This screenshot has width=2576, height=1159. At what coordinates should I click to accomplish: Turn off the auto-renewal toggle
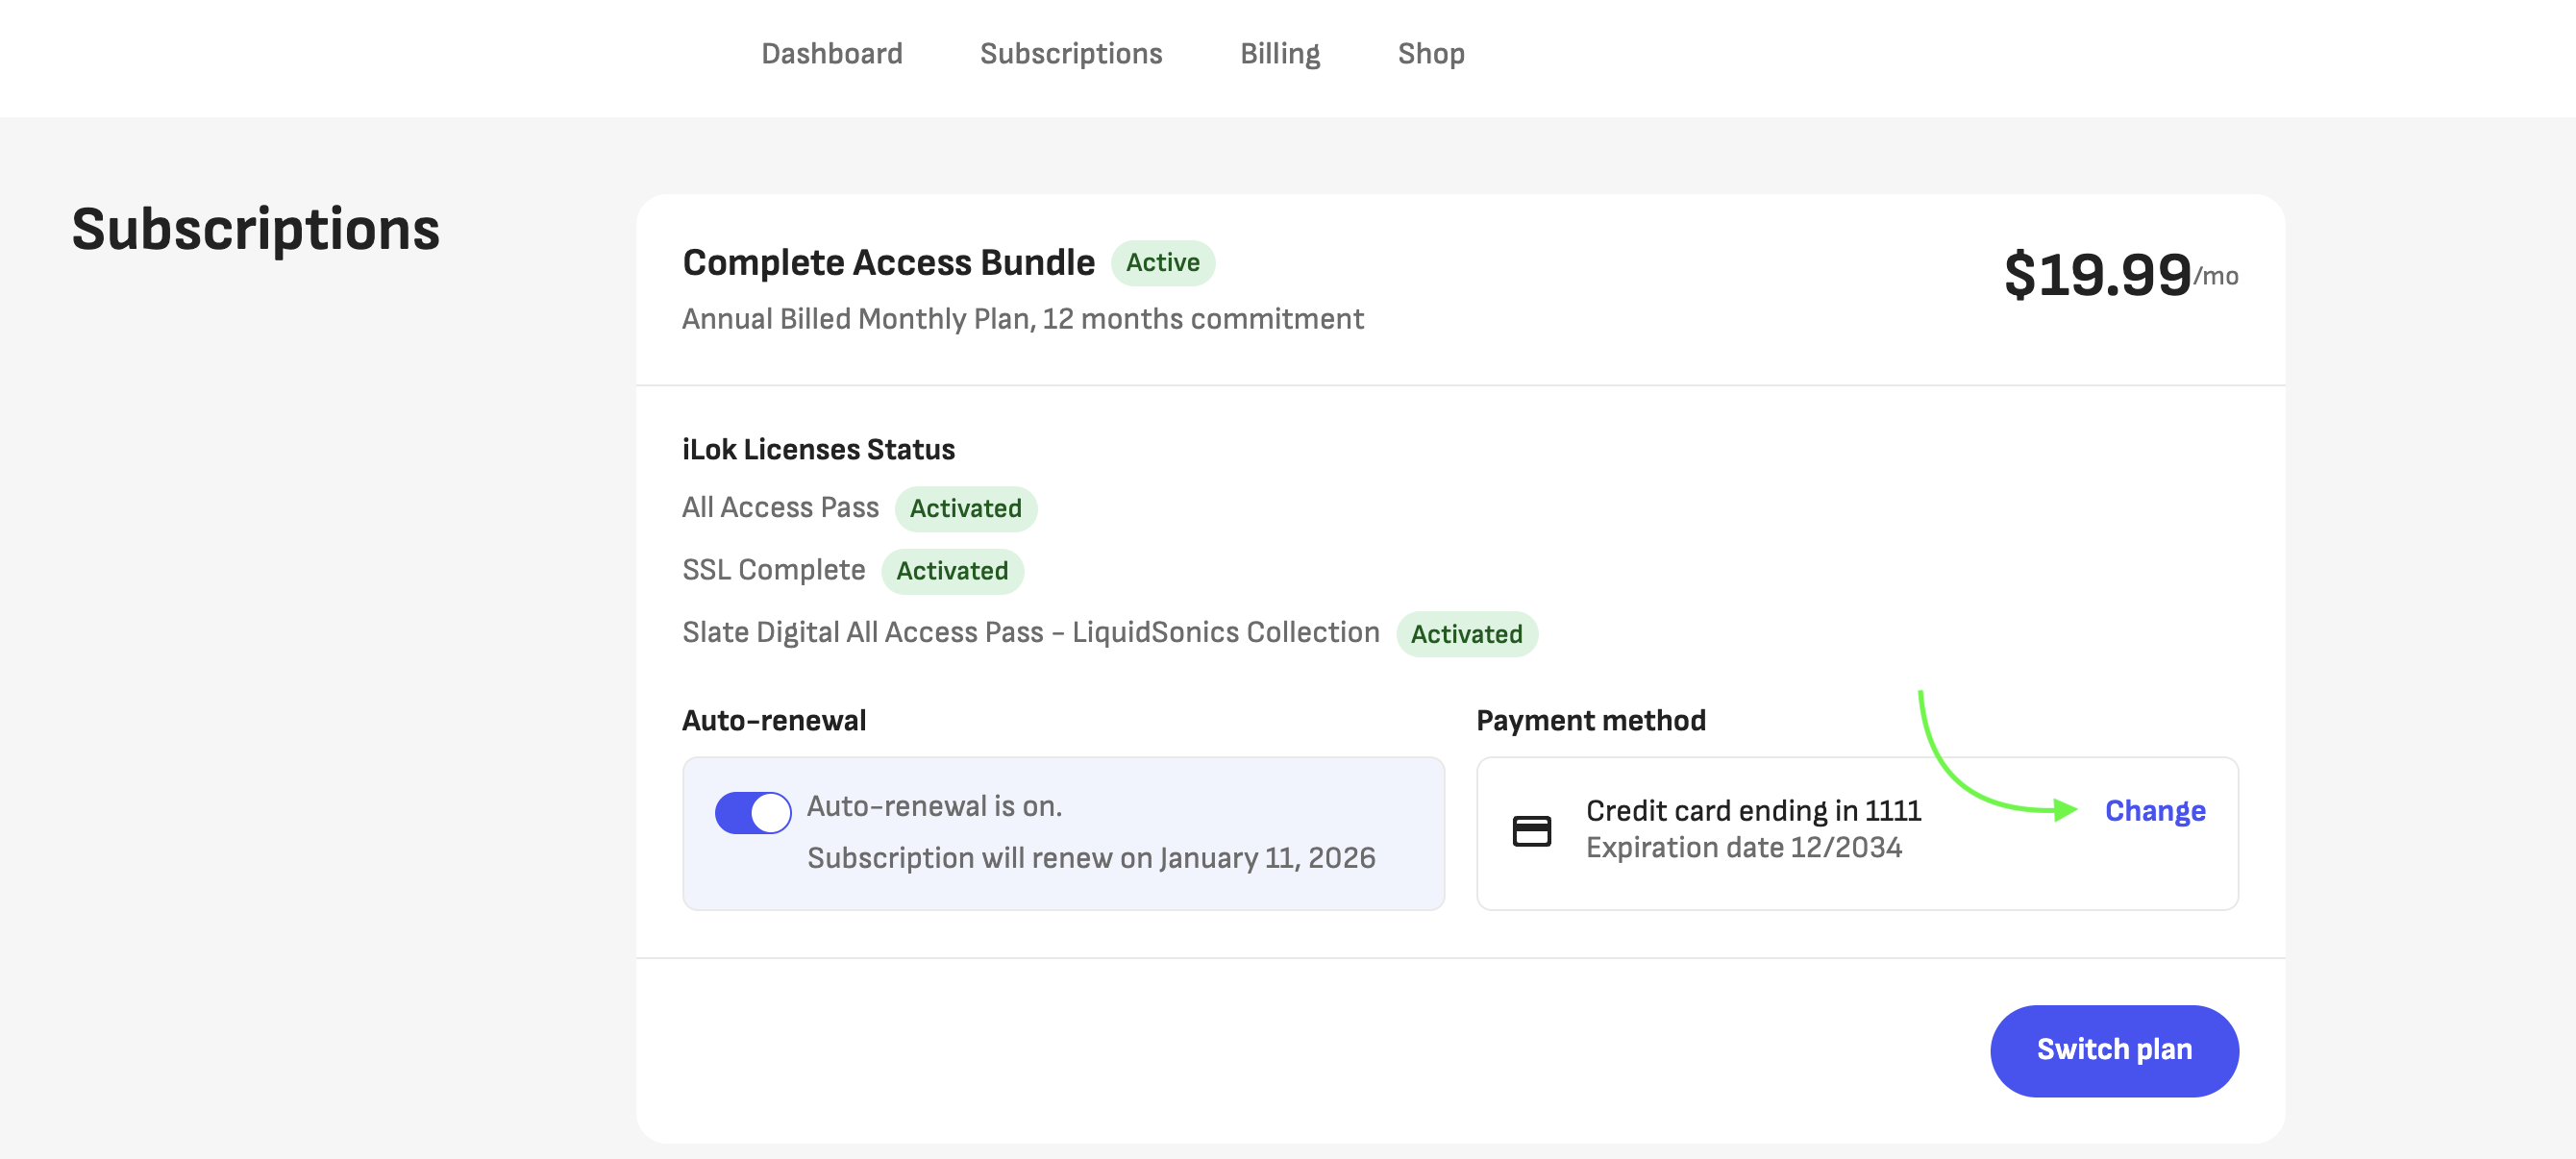(752, 812)
